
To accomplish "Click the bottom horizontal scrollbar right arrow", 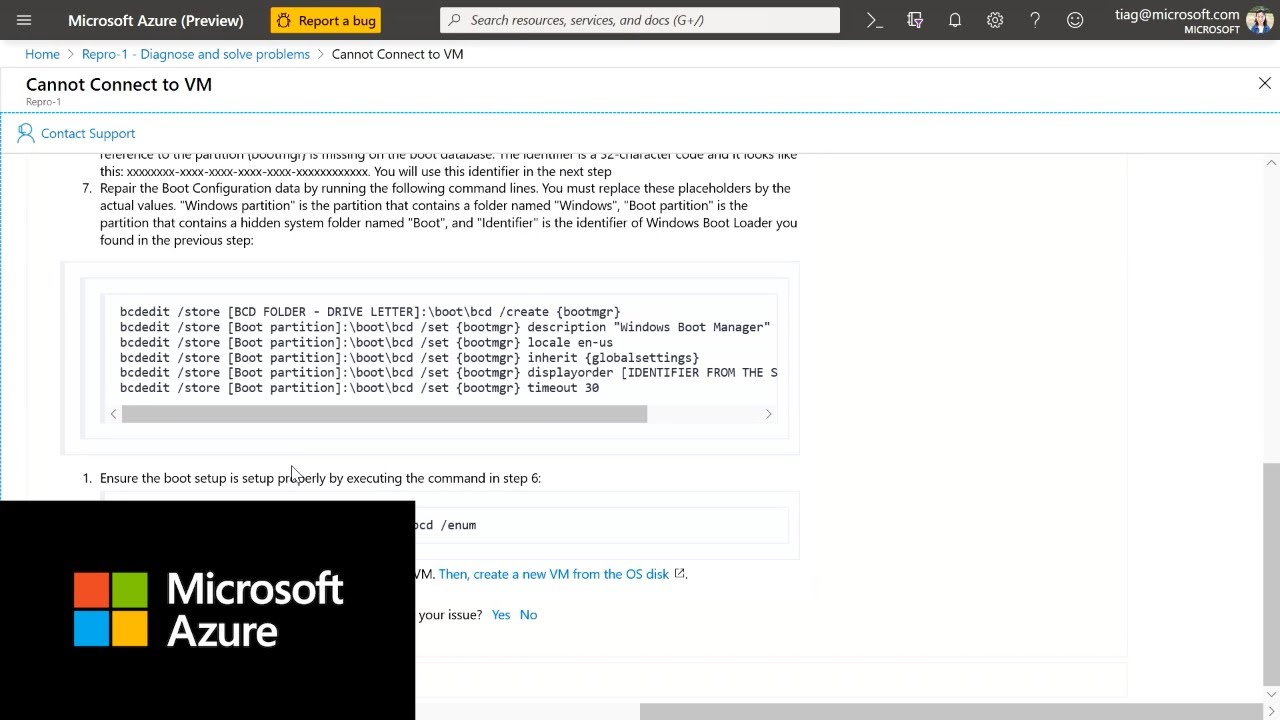I will tap(1271, 712).
